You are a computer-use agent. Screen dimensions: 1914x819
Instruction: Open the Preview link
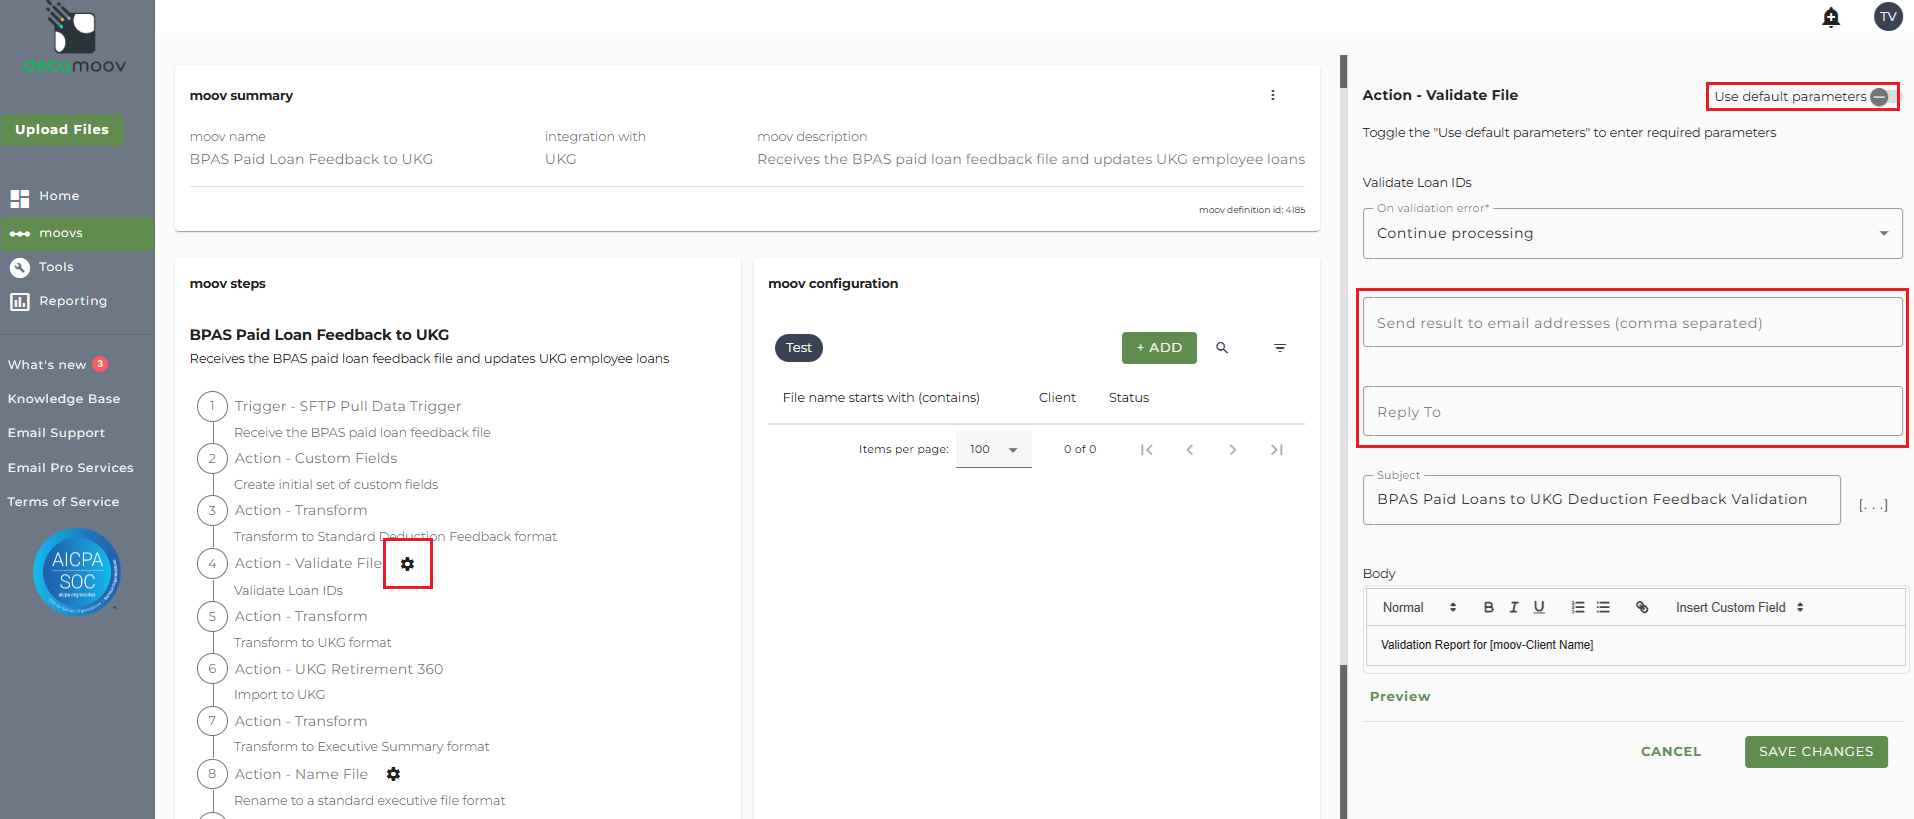pyautogui.click(x=1400, y=697)
